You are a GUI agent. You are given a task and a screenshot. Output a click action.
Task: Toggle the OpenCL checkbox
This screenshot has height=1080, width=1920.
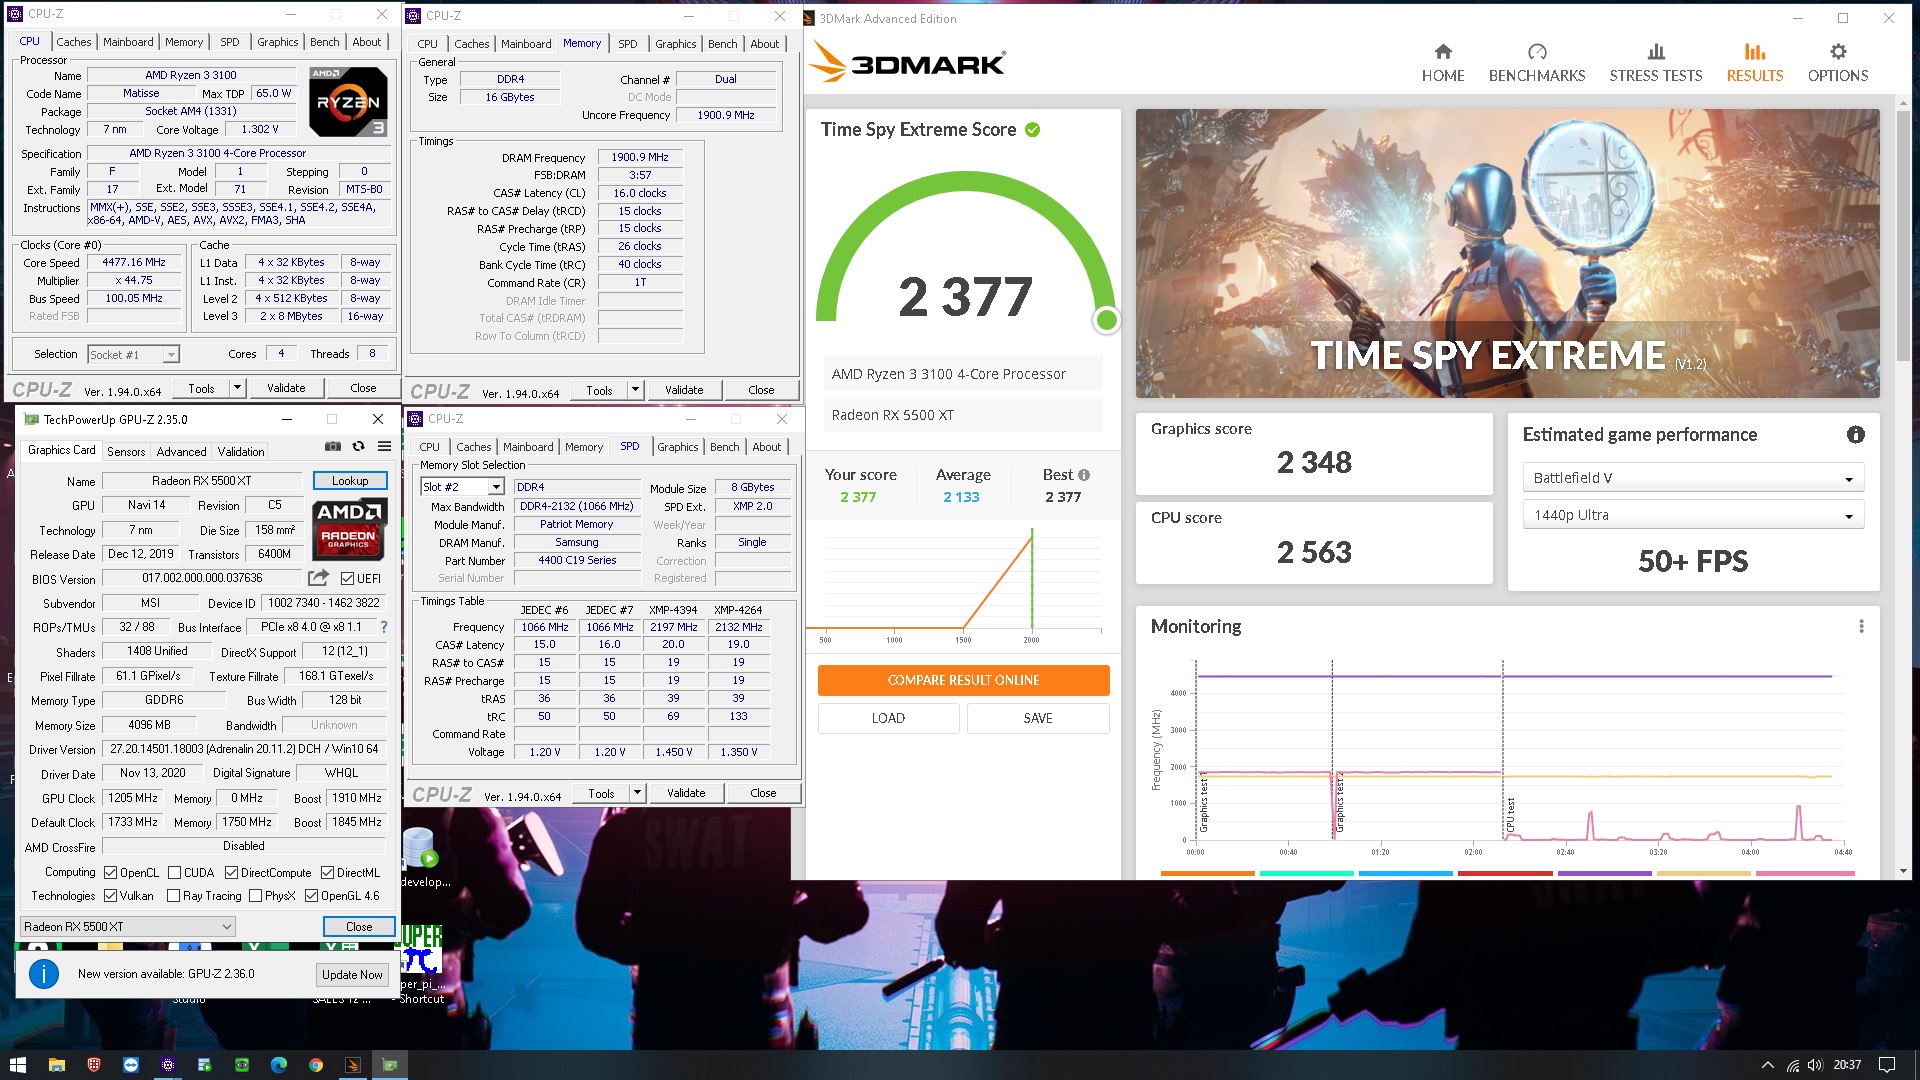pos(111,873)
